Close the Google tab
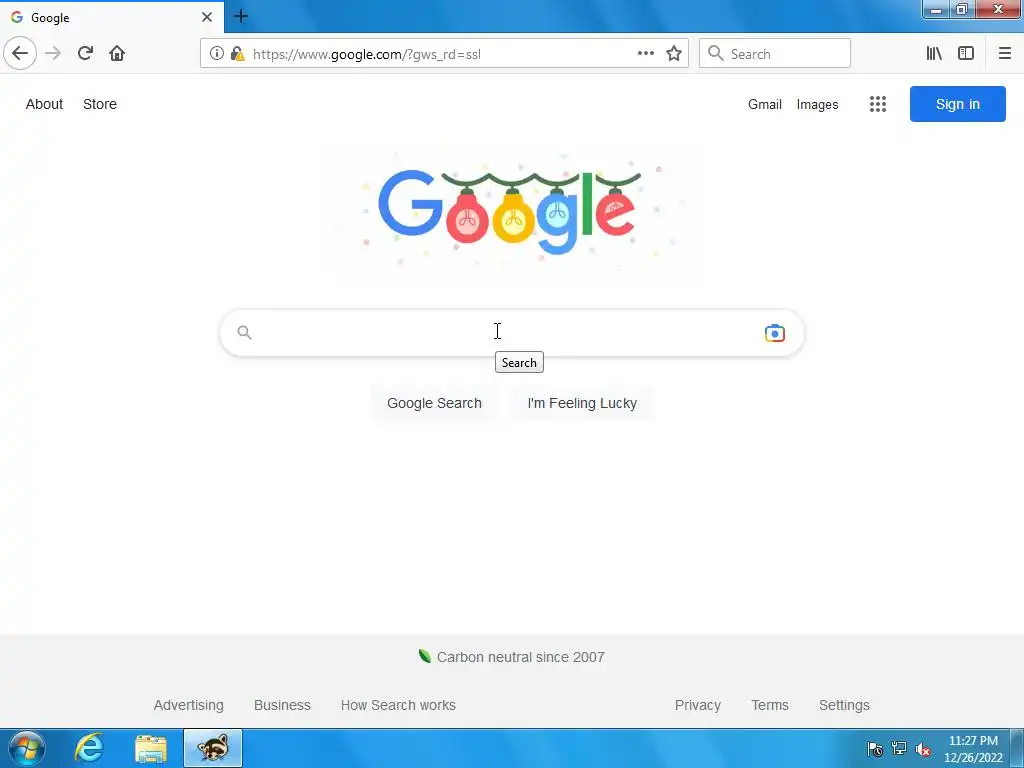Viewport: 1024px width, 768px height. pos(207,17)
